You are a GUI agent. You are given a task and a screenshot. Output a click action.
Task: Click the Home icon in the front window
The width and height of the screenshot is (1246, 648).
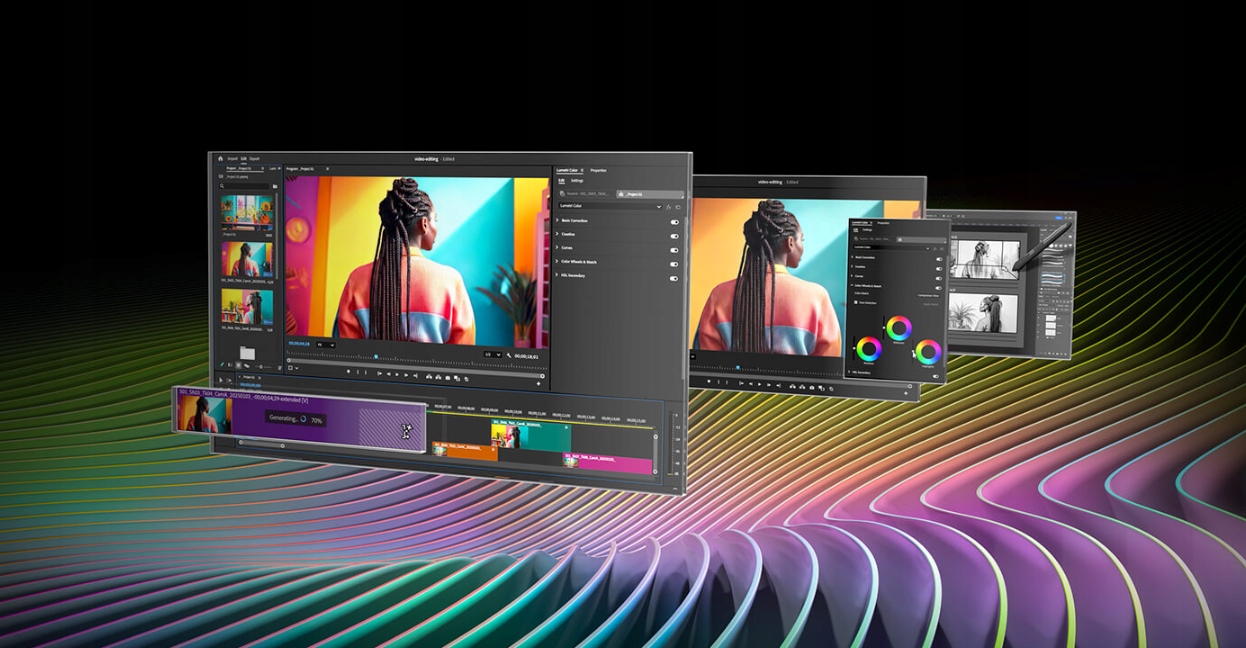point(220,158)
